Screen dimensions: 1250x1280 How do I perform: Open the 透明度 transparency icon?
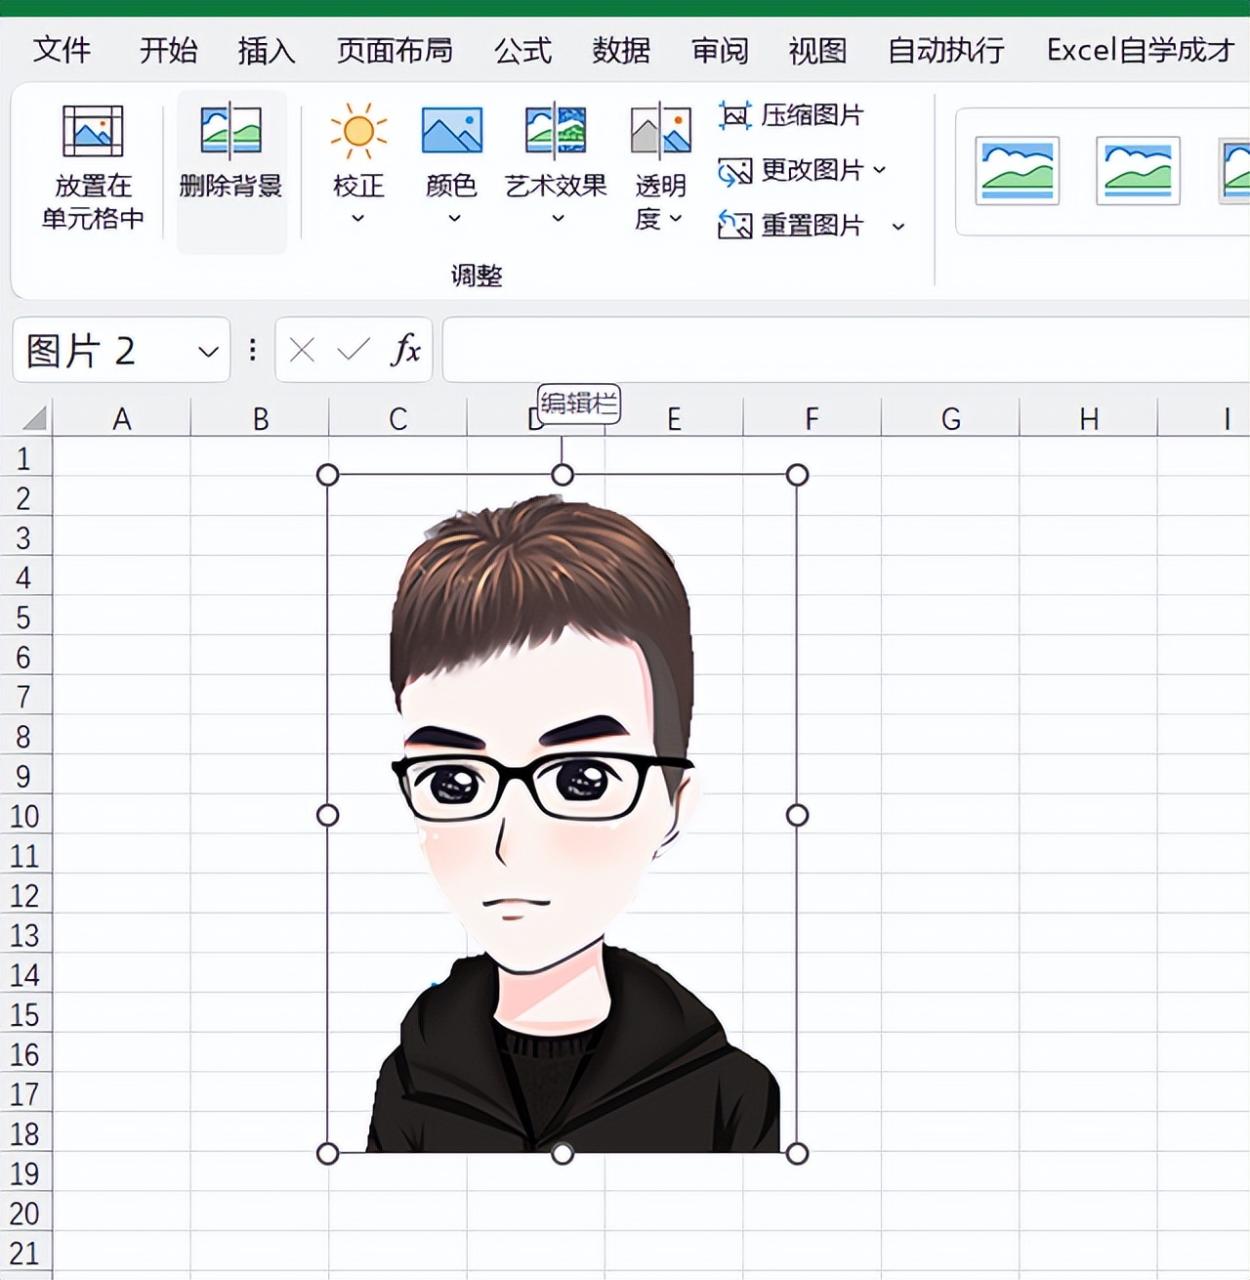click(661, 131)
